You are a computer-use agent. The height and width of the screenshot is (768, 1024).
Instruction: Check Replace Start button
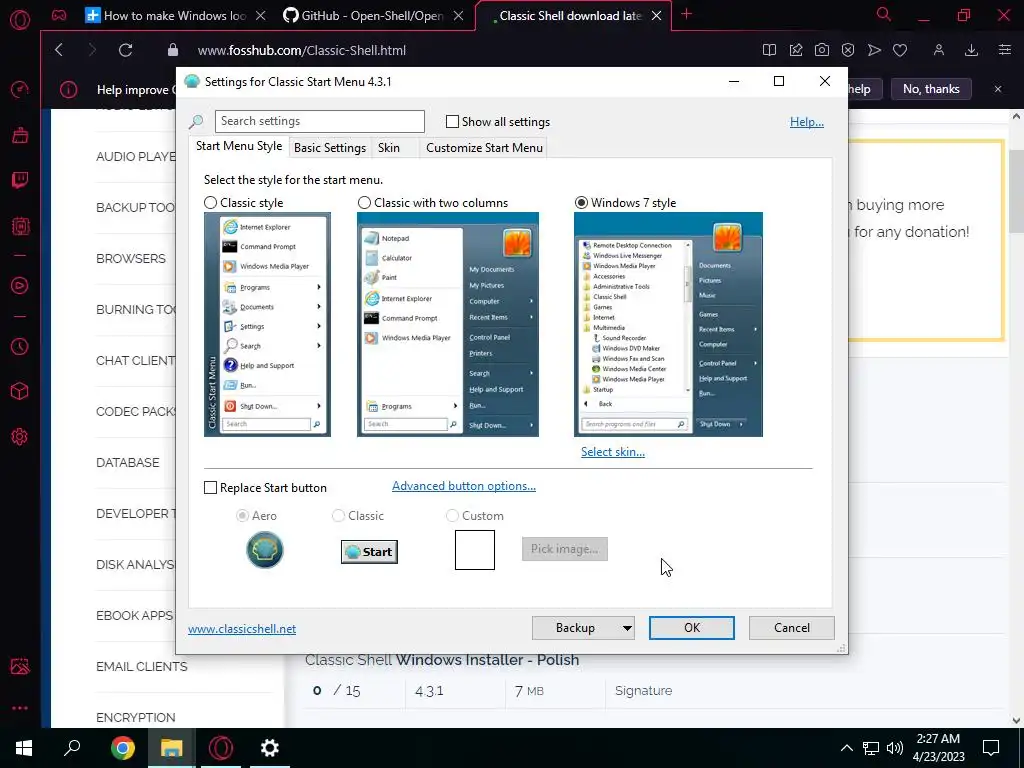[x=210, y=488]
